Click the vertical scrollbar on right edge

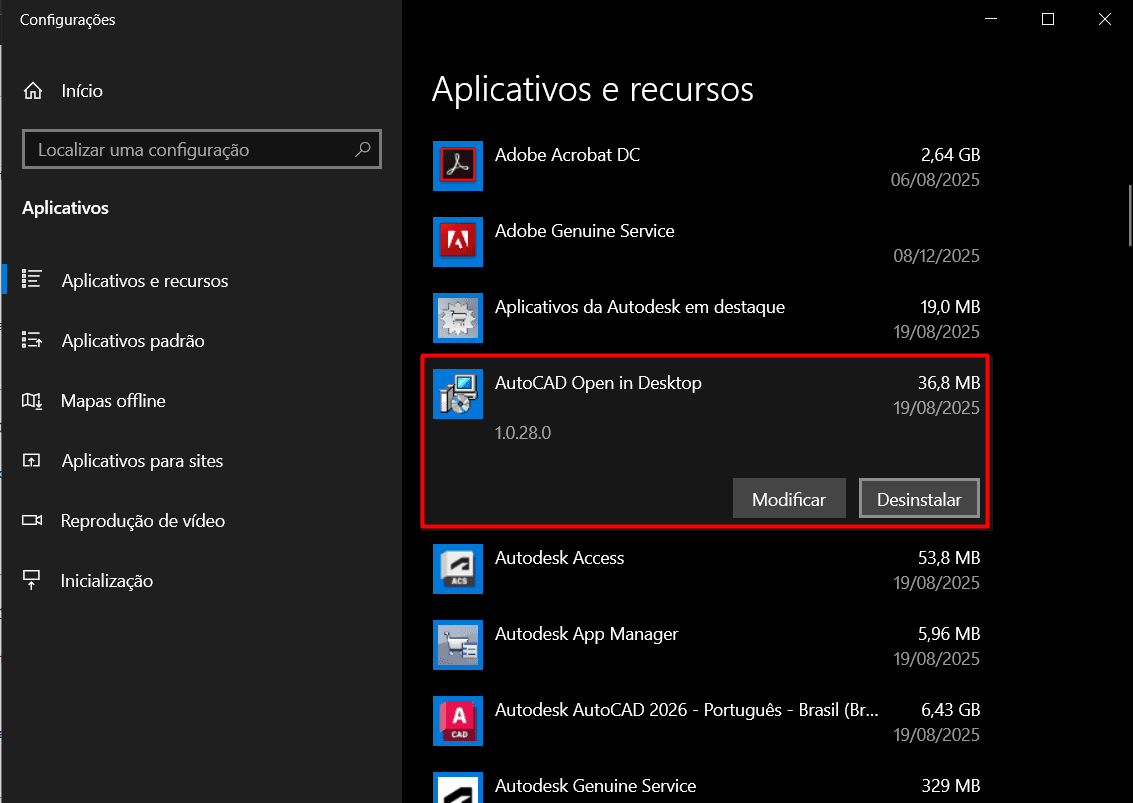tap(1128, 215)
